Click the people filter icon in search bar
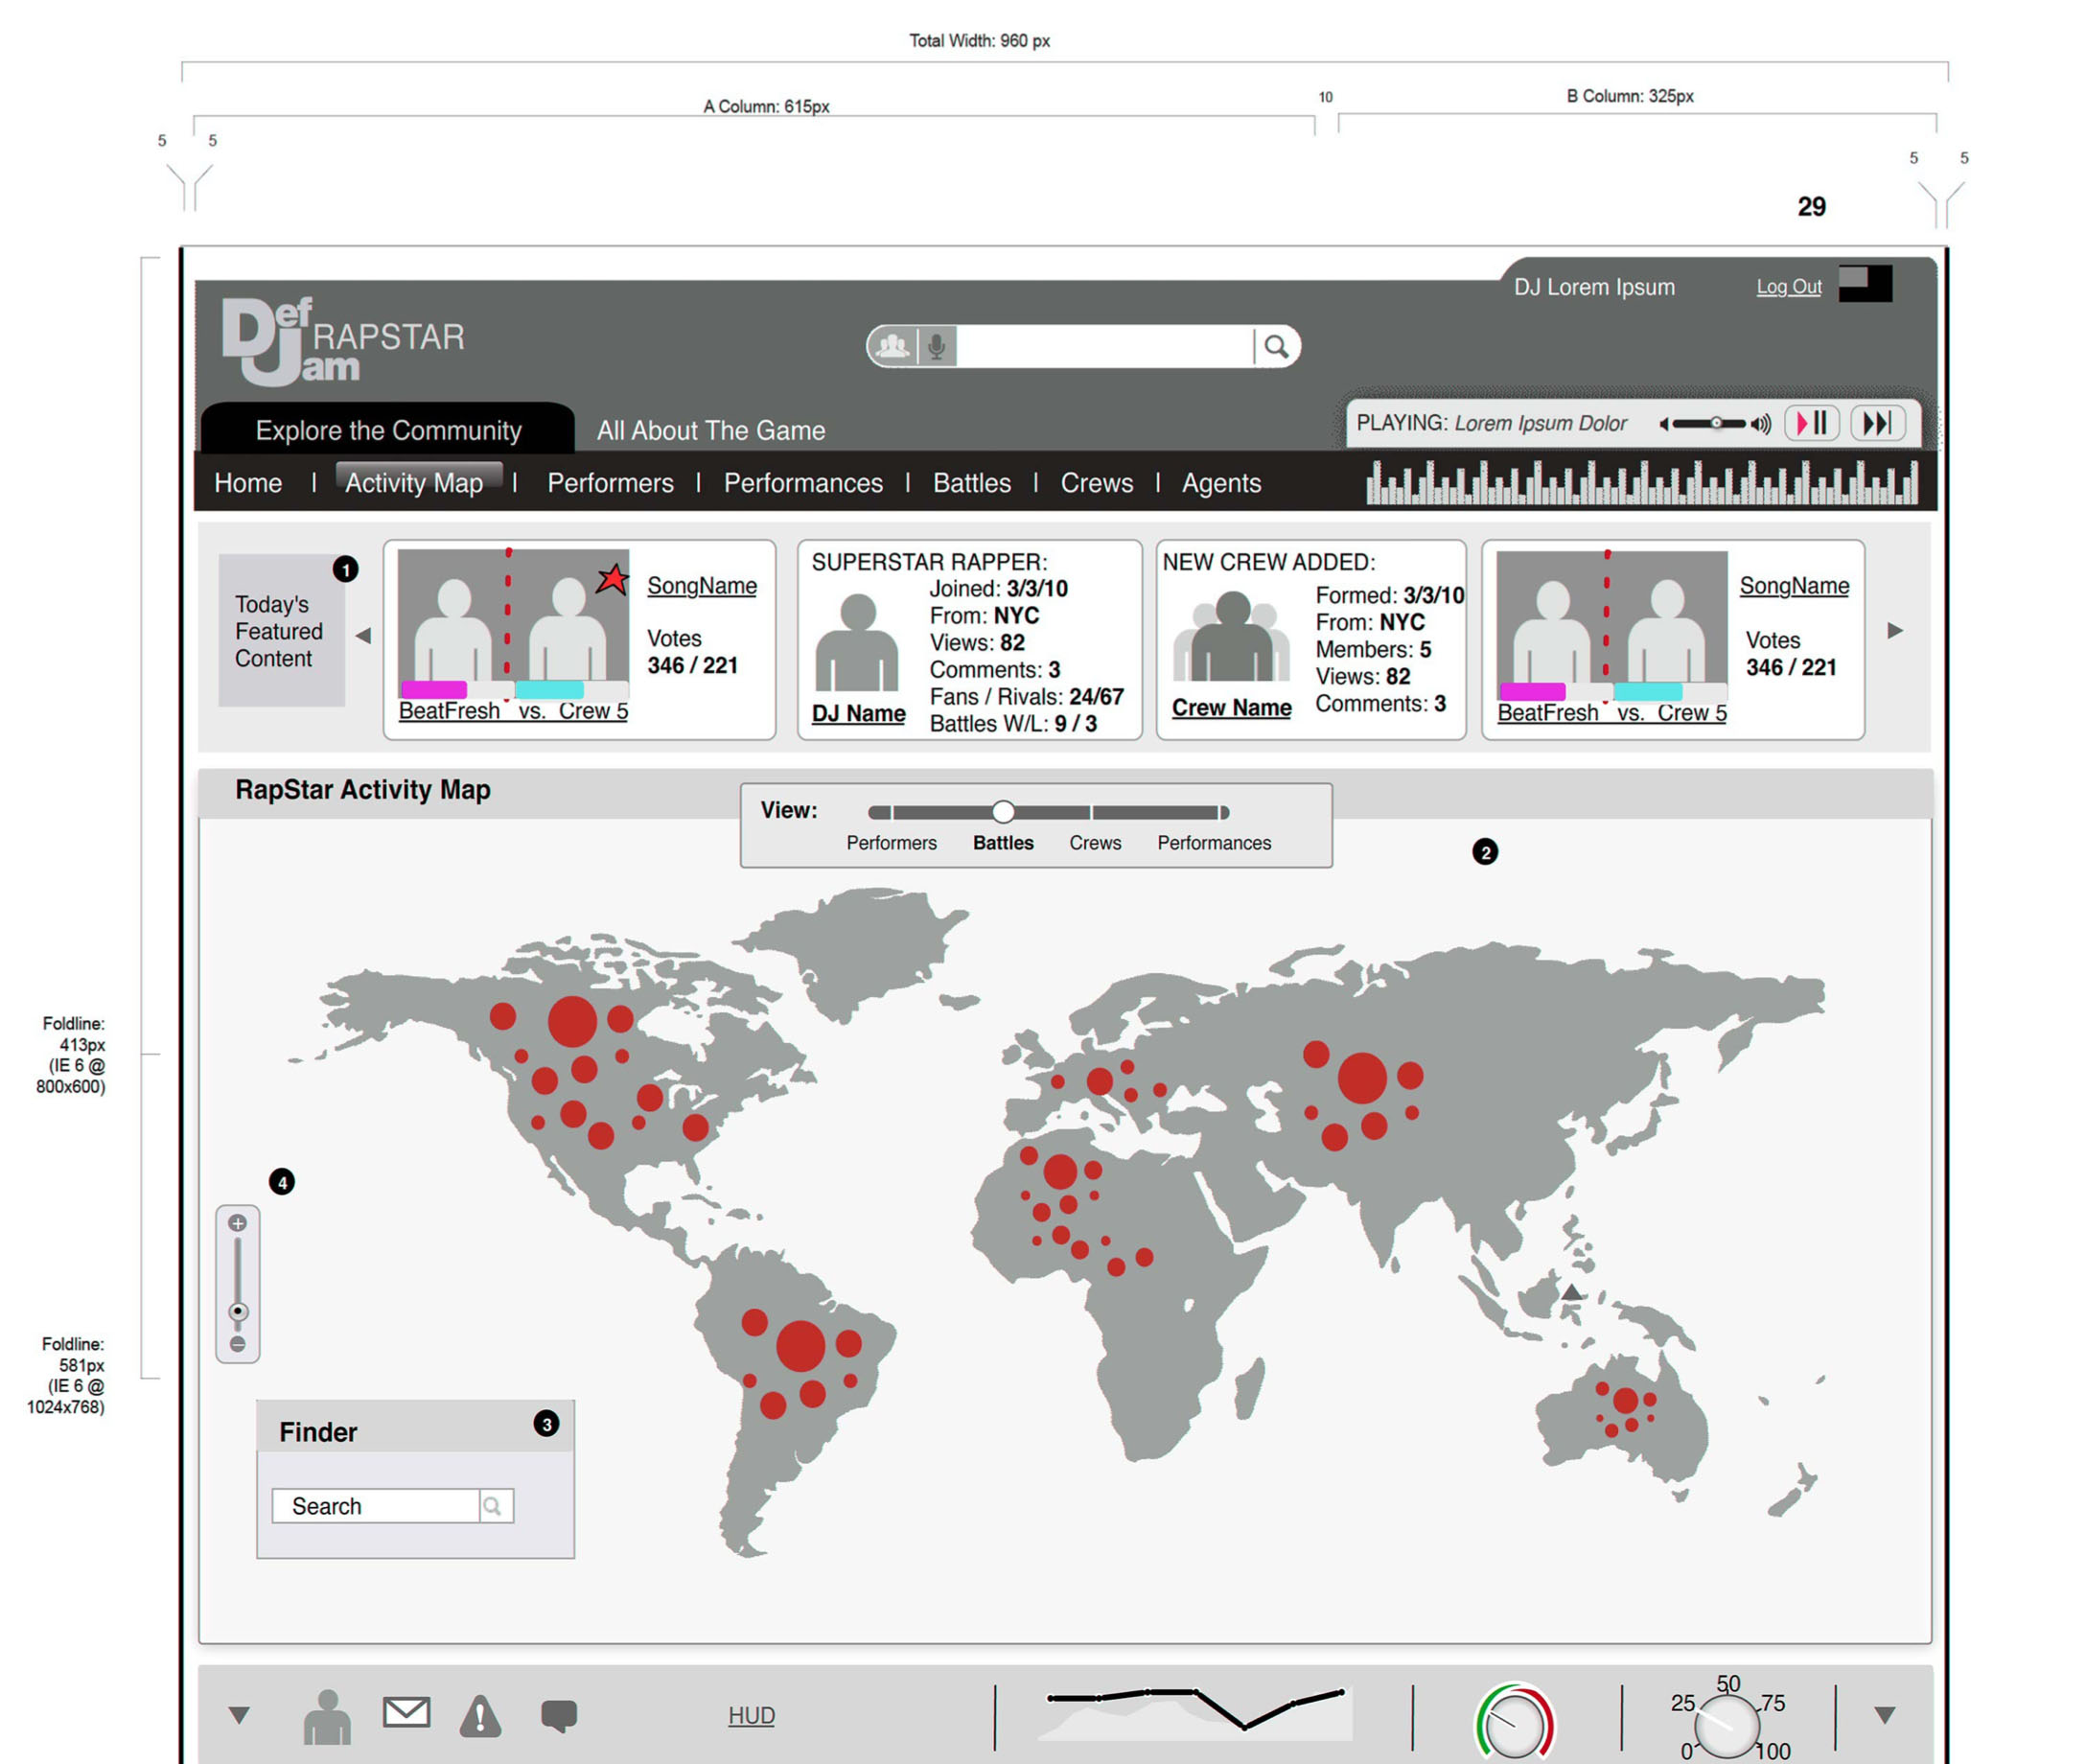The image size is (2086, 1764). 892,347
